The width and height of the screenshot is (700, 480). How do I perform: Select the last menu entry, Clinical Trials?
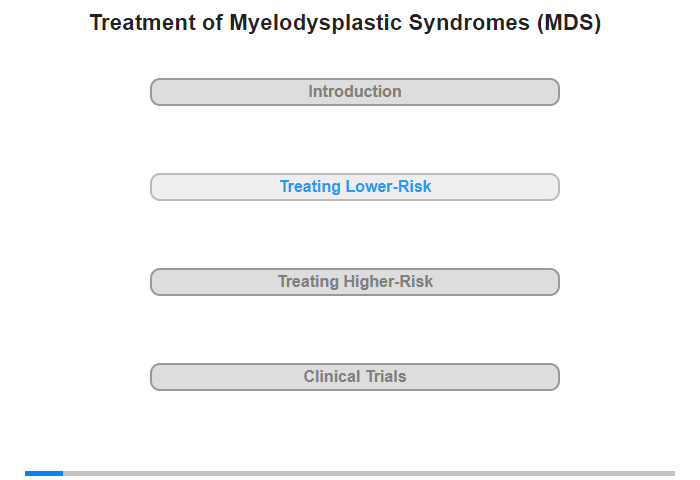coord(354,377)
